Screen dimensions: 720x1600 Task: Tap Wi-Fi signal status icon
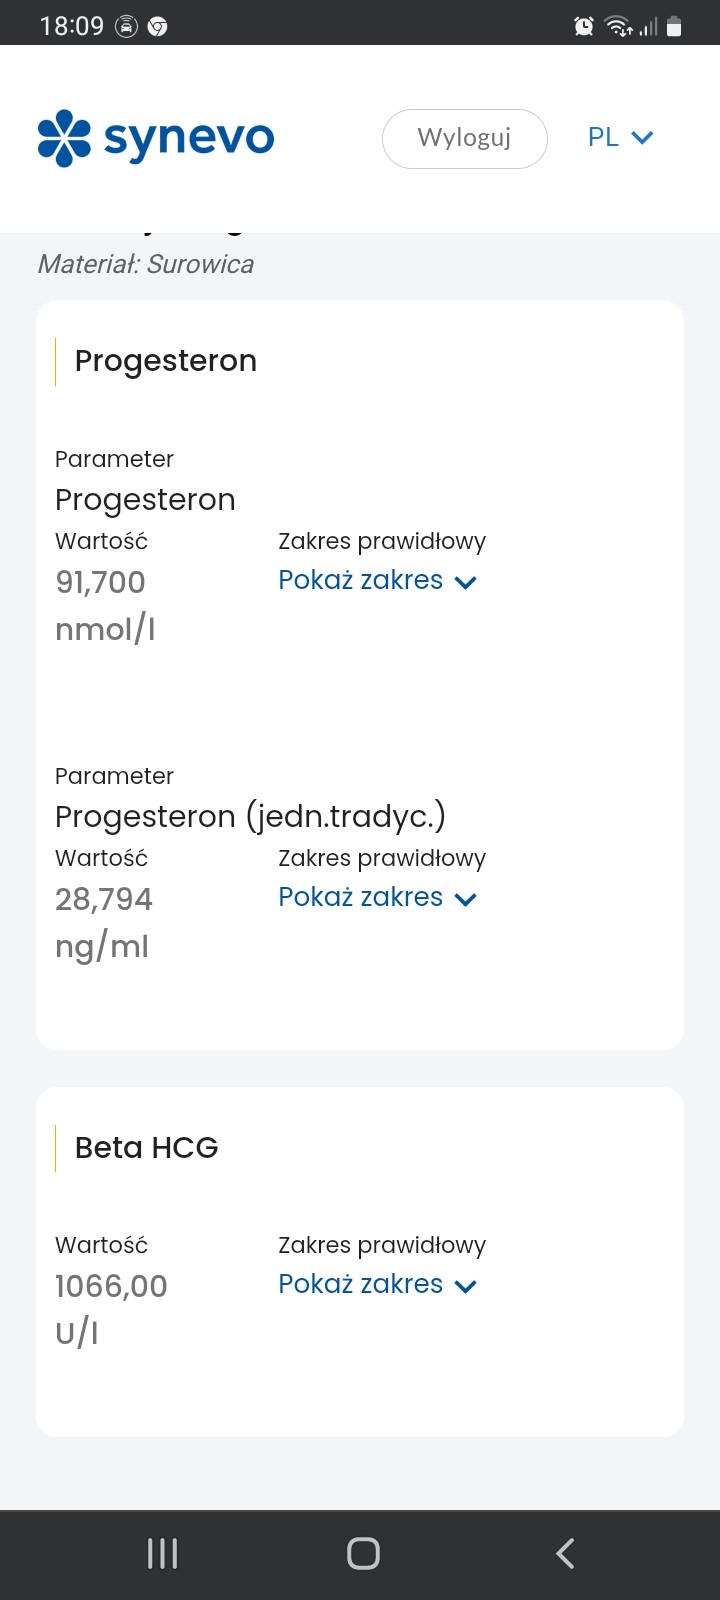tap(618, 27)
